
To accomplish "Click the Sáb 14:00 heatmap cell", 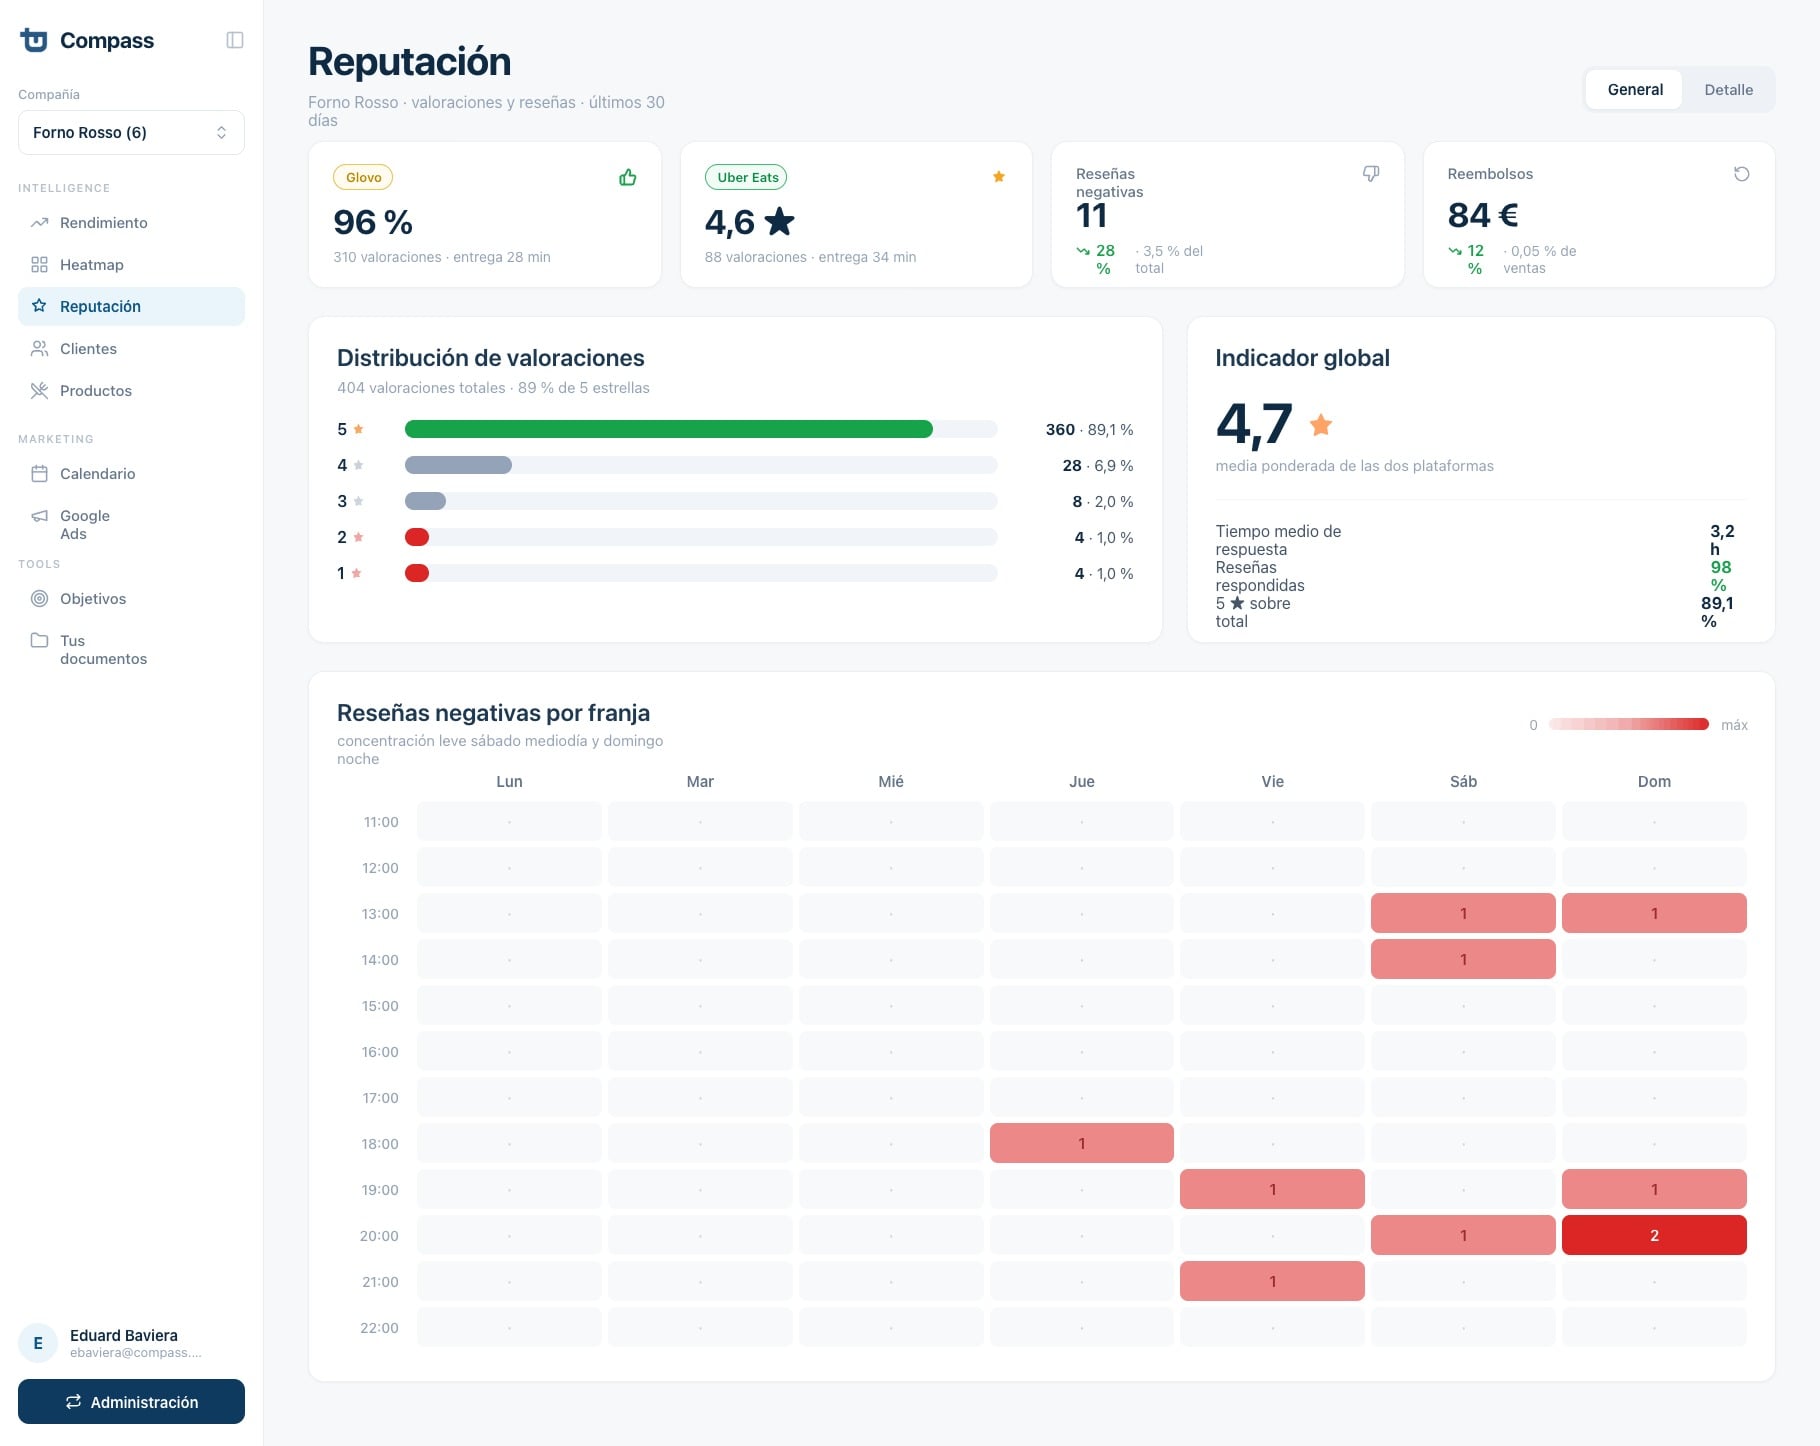I will [x=1463, y=959].
